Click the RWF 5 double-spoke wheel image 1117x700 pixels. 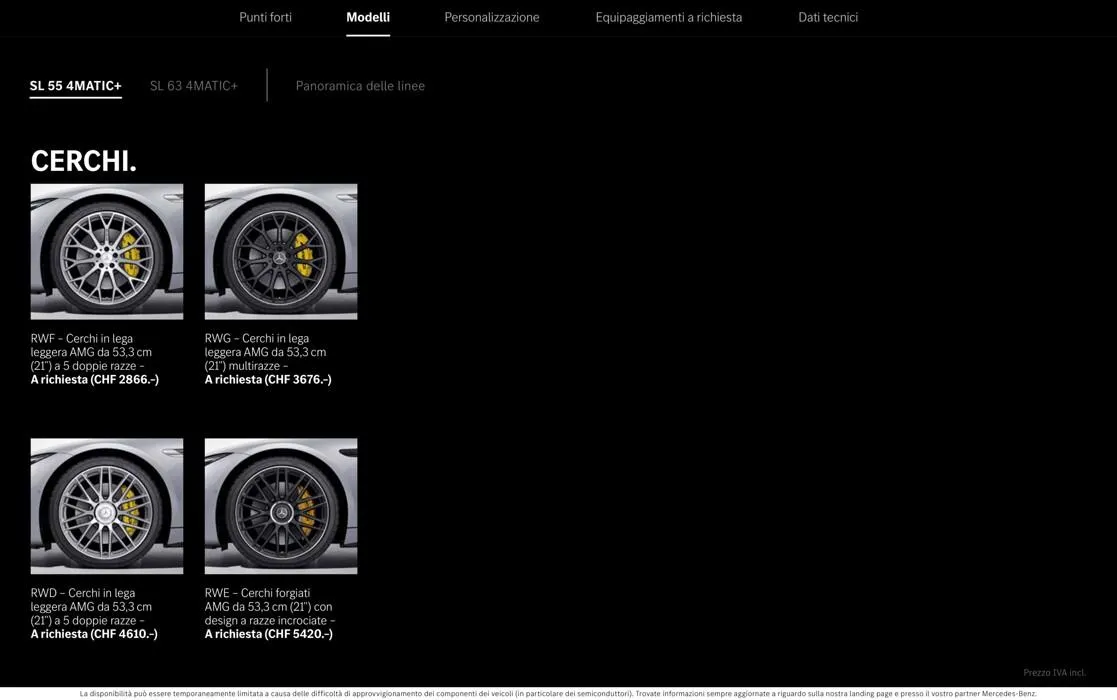pyautogui.click(x=107, y=251)
